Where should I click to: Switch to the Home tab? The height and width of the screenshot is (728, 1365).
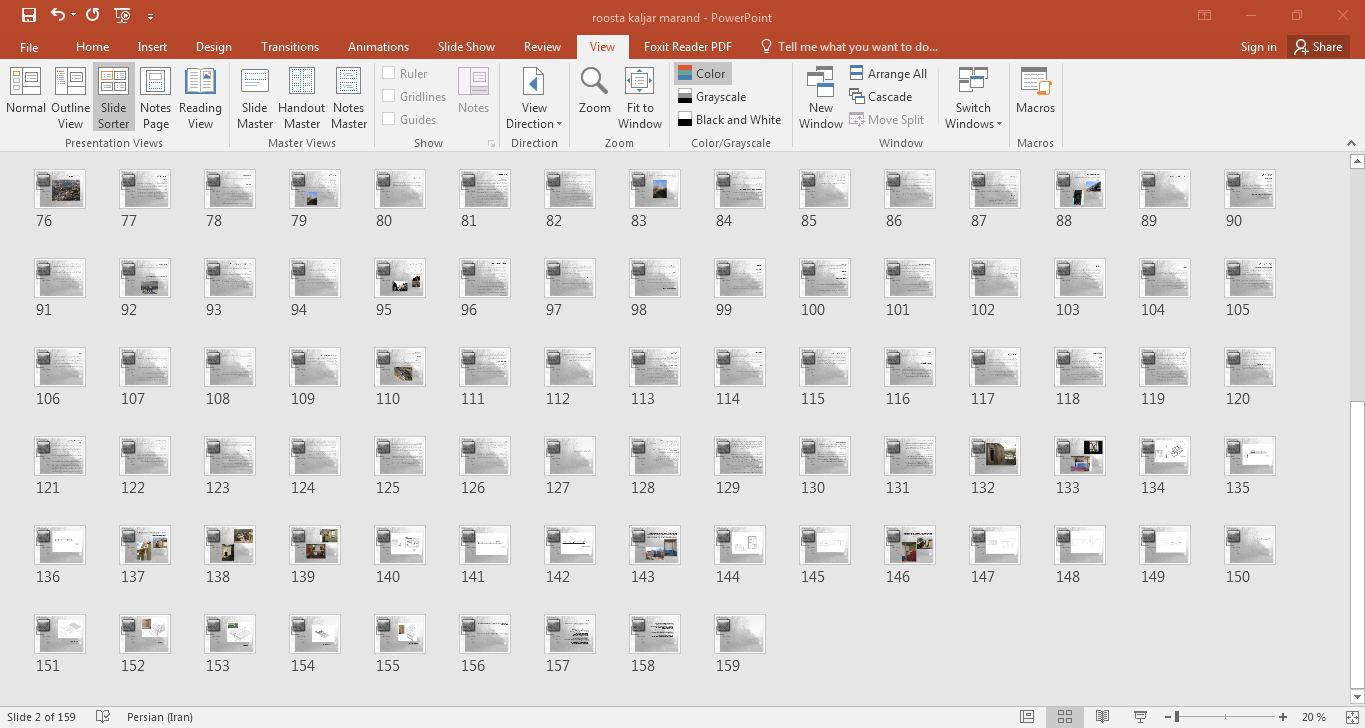tap(92, 46)
